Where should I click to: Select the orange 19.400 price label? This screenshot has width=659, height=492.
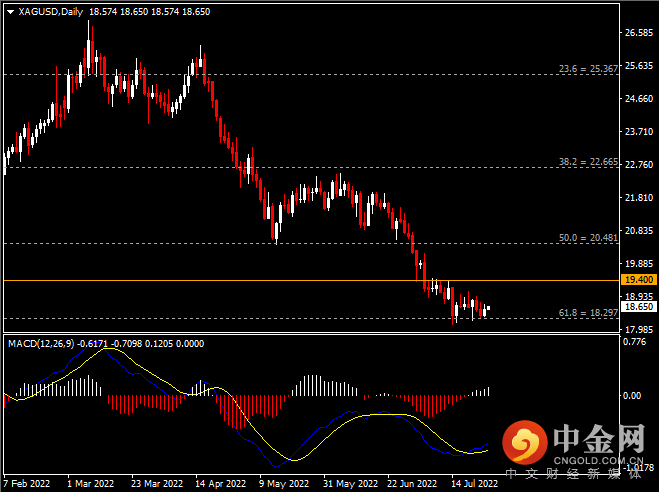click(x=638, y=280)
